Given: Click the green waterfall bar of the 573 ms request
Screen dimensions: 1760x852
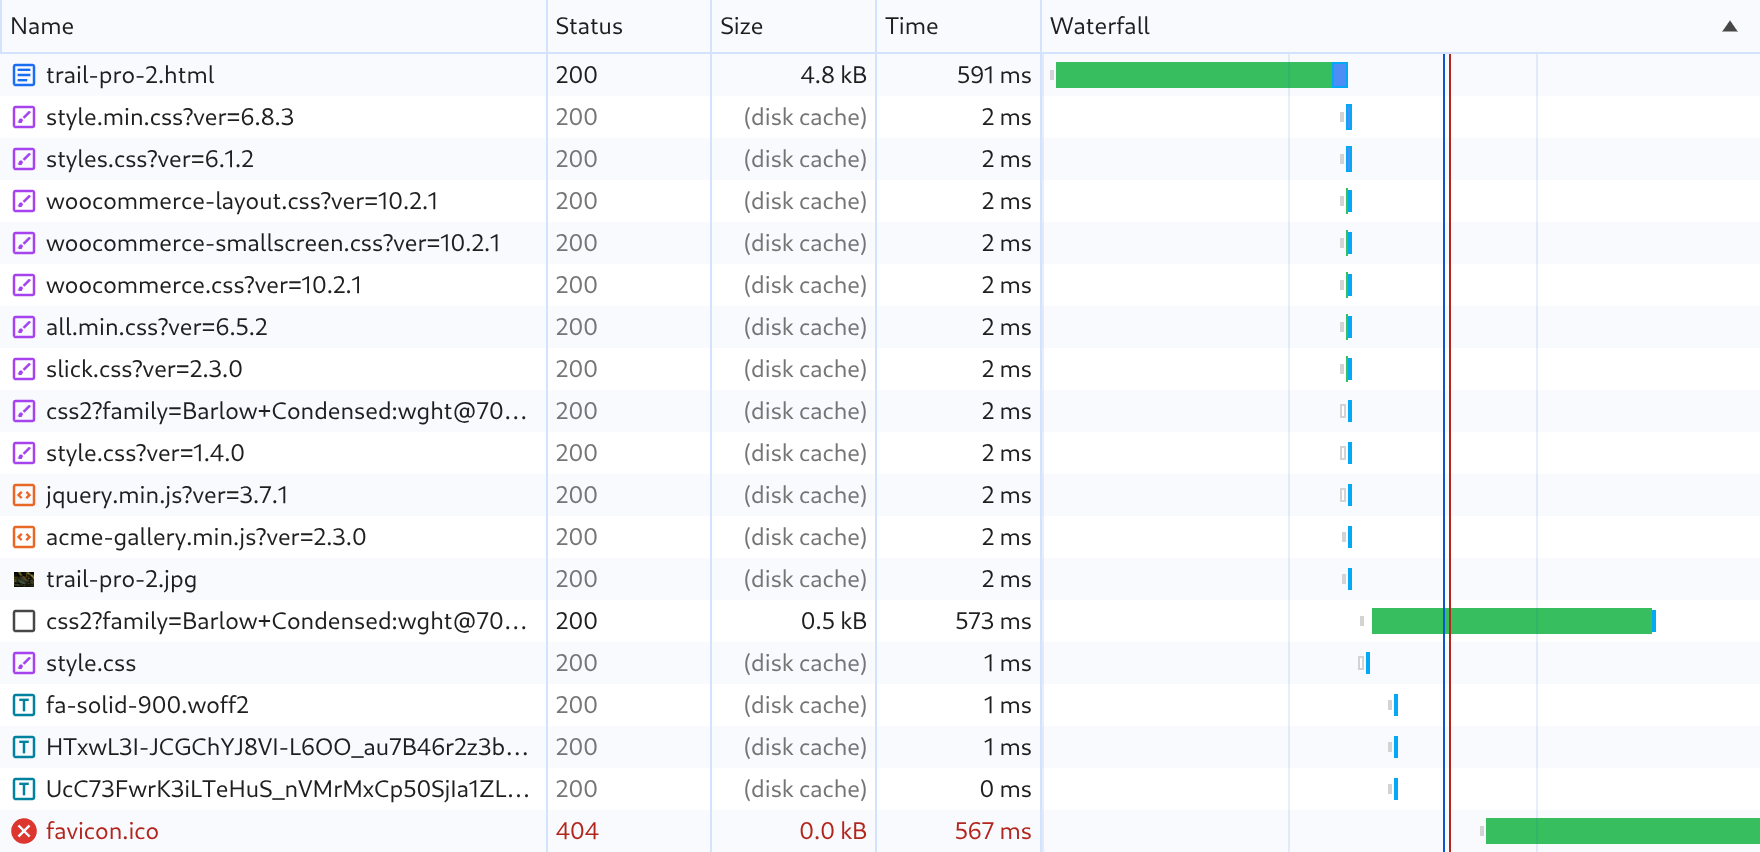Looking at the screenshot, I should (x=1512, y=621).
